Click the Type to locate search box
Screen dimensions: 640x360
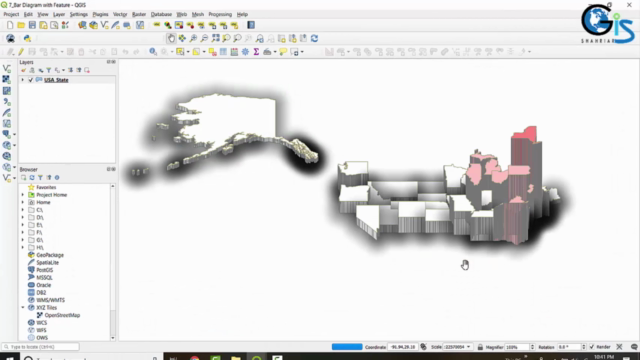[40, 347]
